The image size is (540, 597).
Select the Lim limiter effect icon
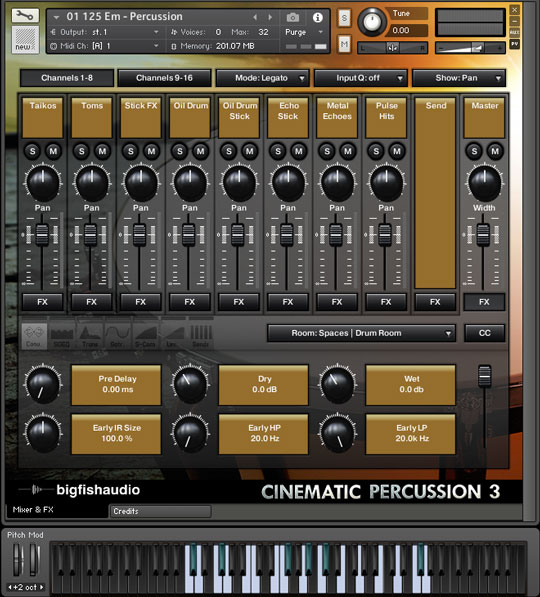click(x=173, y=336)
